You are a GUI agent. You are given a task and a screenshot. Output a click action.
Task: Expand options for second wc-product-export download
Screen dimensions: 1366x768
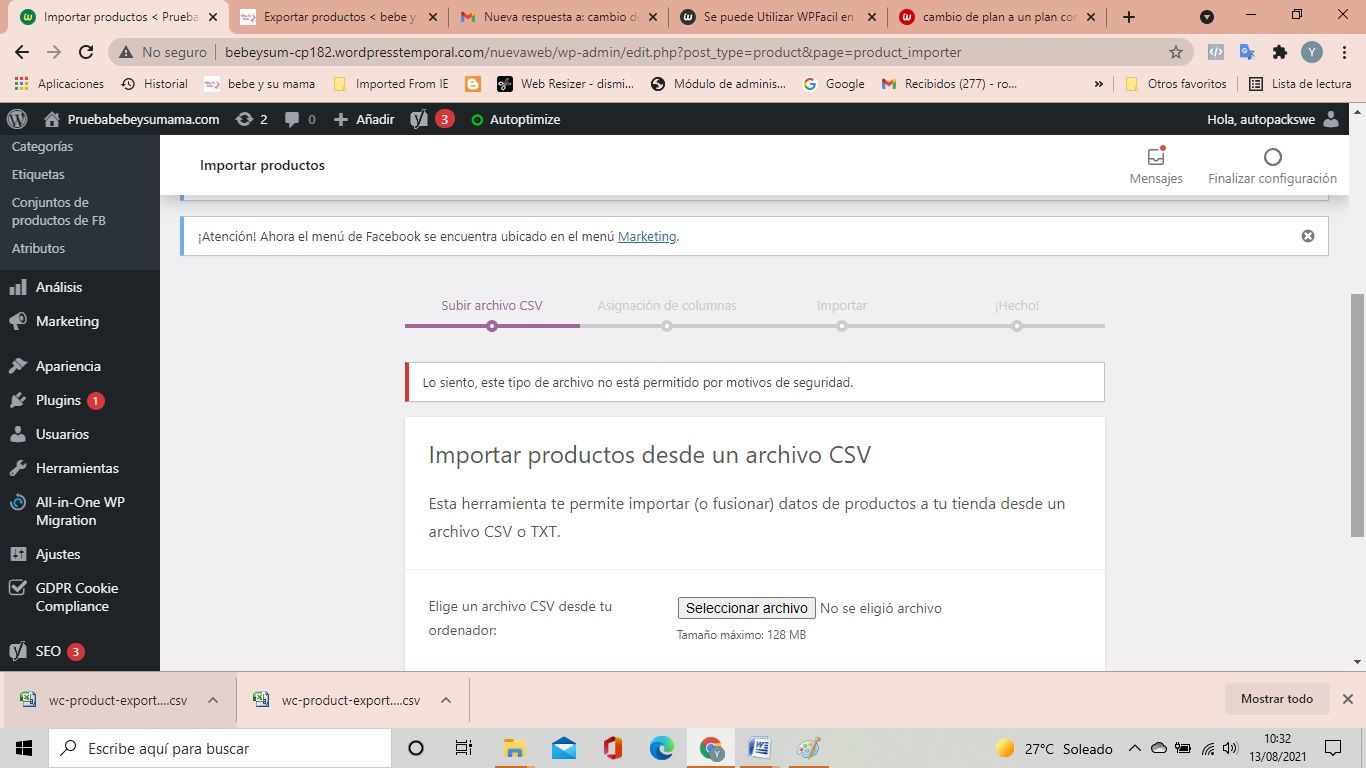pyautogui.click(x=446, y=700)
